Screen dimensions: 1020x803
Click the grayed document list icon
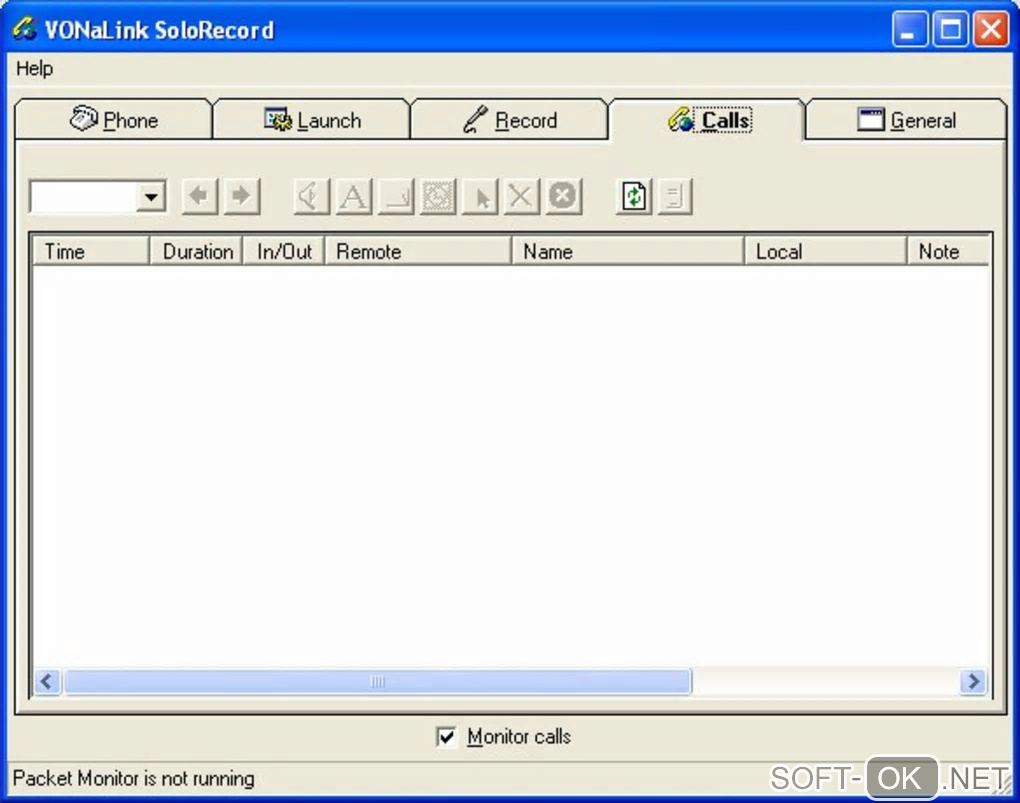click(x=675, y=196)
